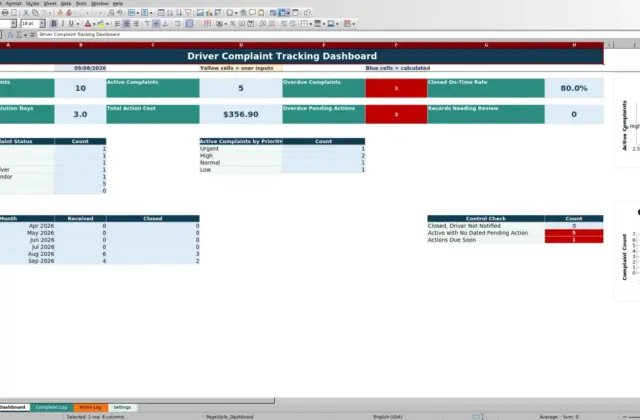Open the Background Color dropdown arrow

(x=107, y=24)
